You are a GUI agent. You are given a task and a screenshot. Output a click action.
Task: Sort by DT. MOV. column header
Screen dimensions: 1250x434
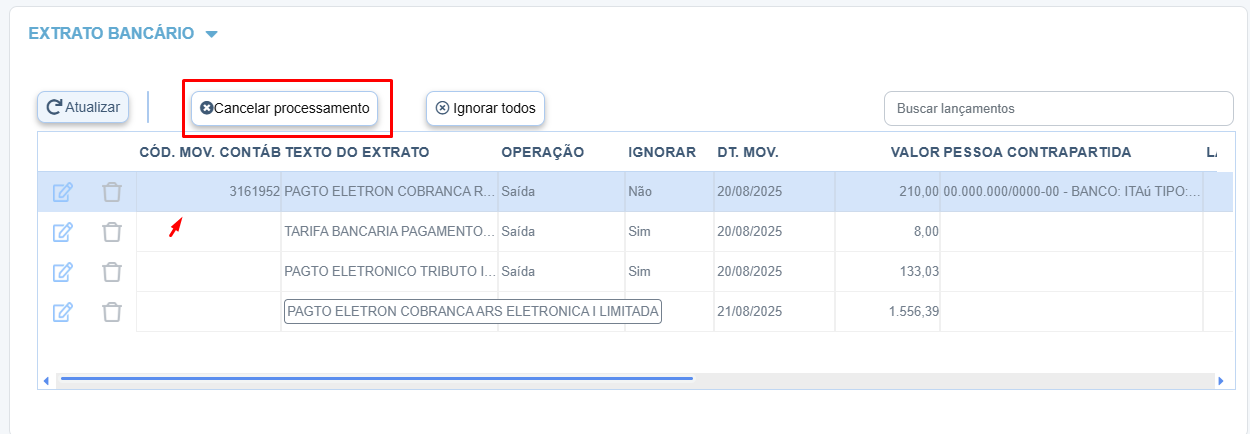[x=747, y=152]
